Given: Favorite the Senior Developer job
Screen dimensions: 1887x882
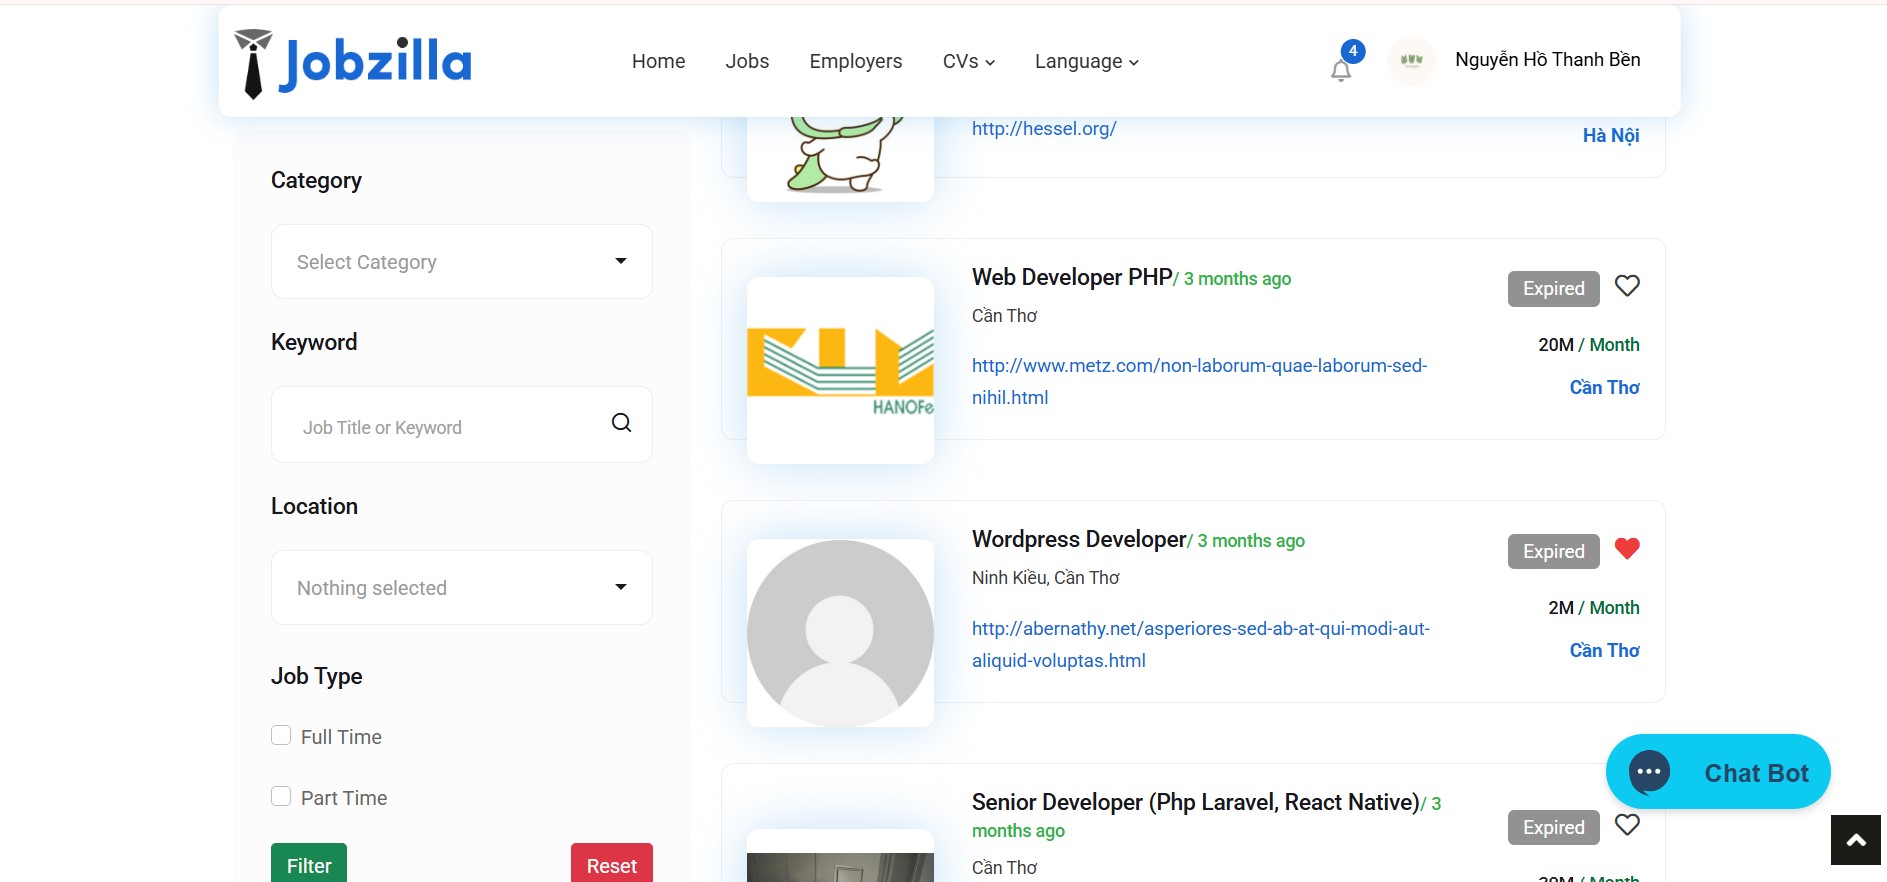Looking at the screenshot, I should point(1627,825).
